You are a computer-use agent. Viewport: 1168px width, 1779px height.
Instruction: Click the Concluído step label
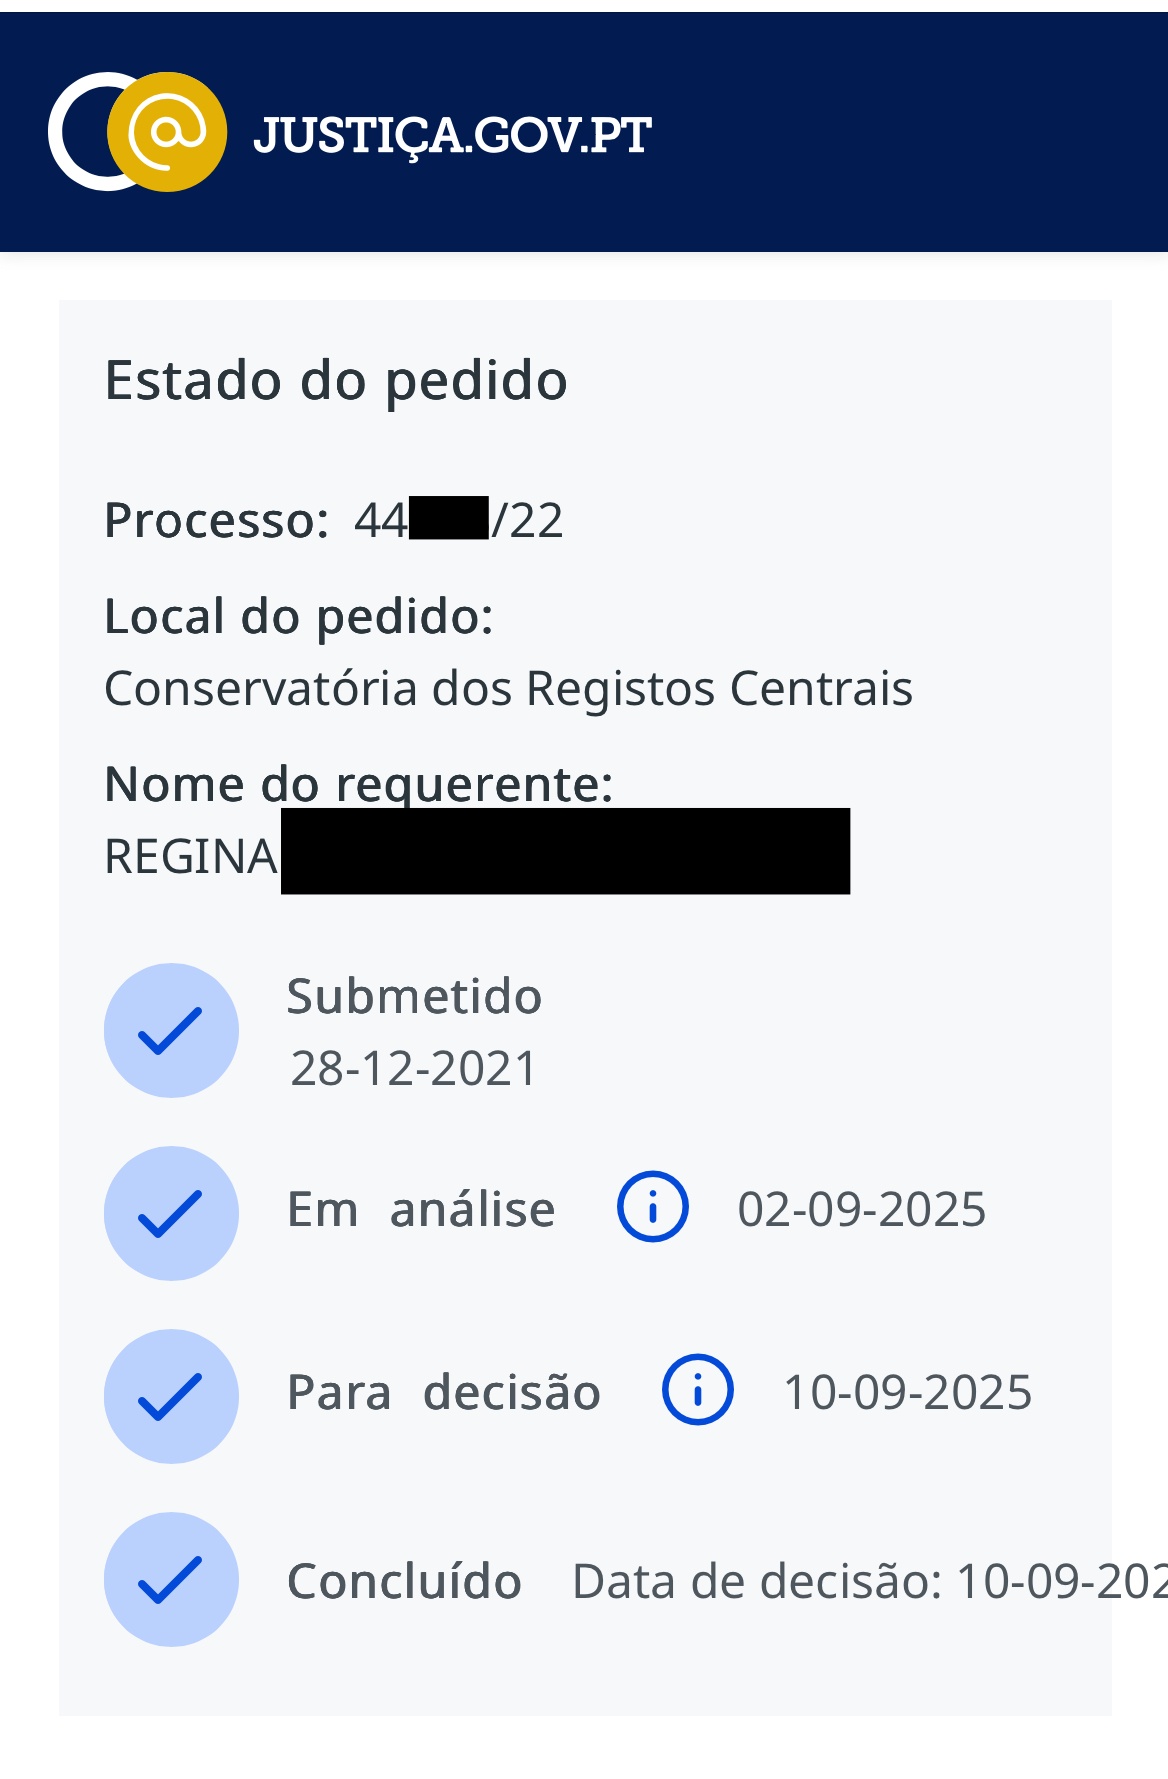[404, 1582]
